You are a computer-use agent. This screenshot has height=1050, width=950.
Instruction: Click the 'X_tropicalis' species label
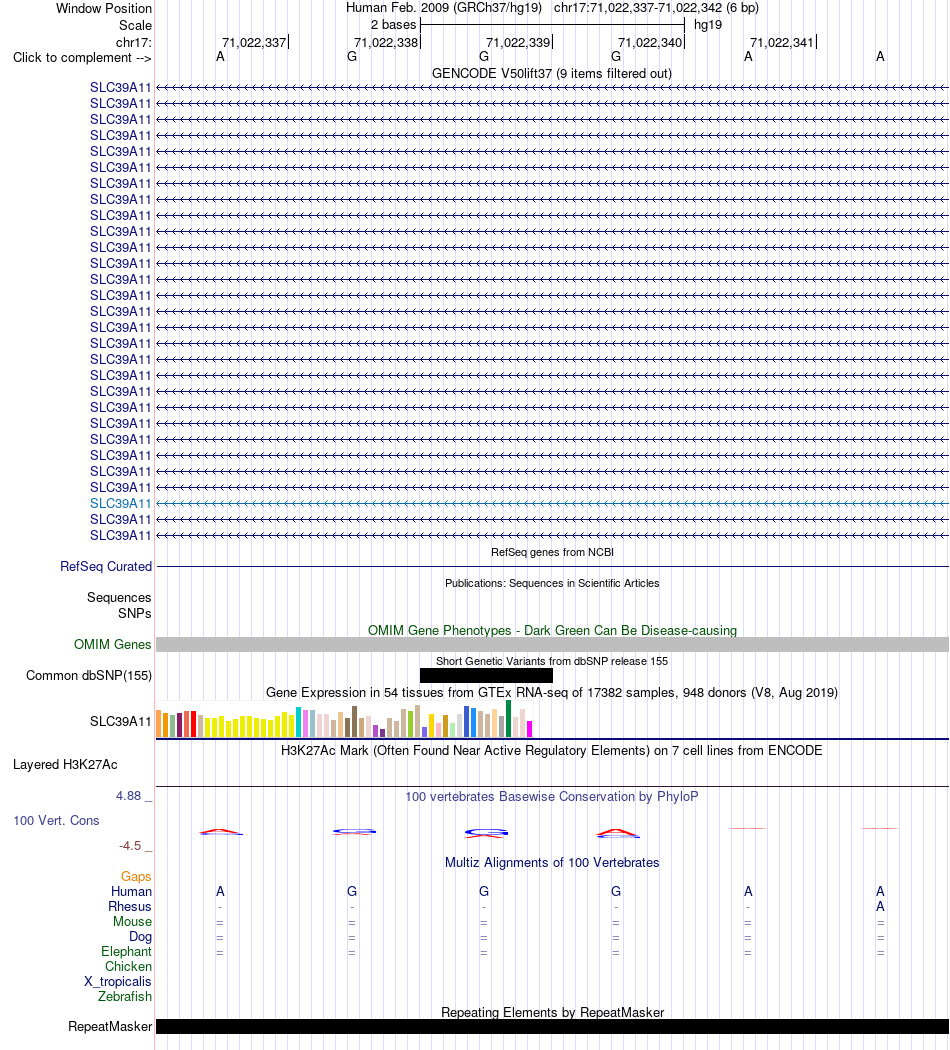click(118, 982)
